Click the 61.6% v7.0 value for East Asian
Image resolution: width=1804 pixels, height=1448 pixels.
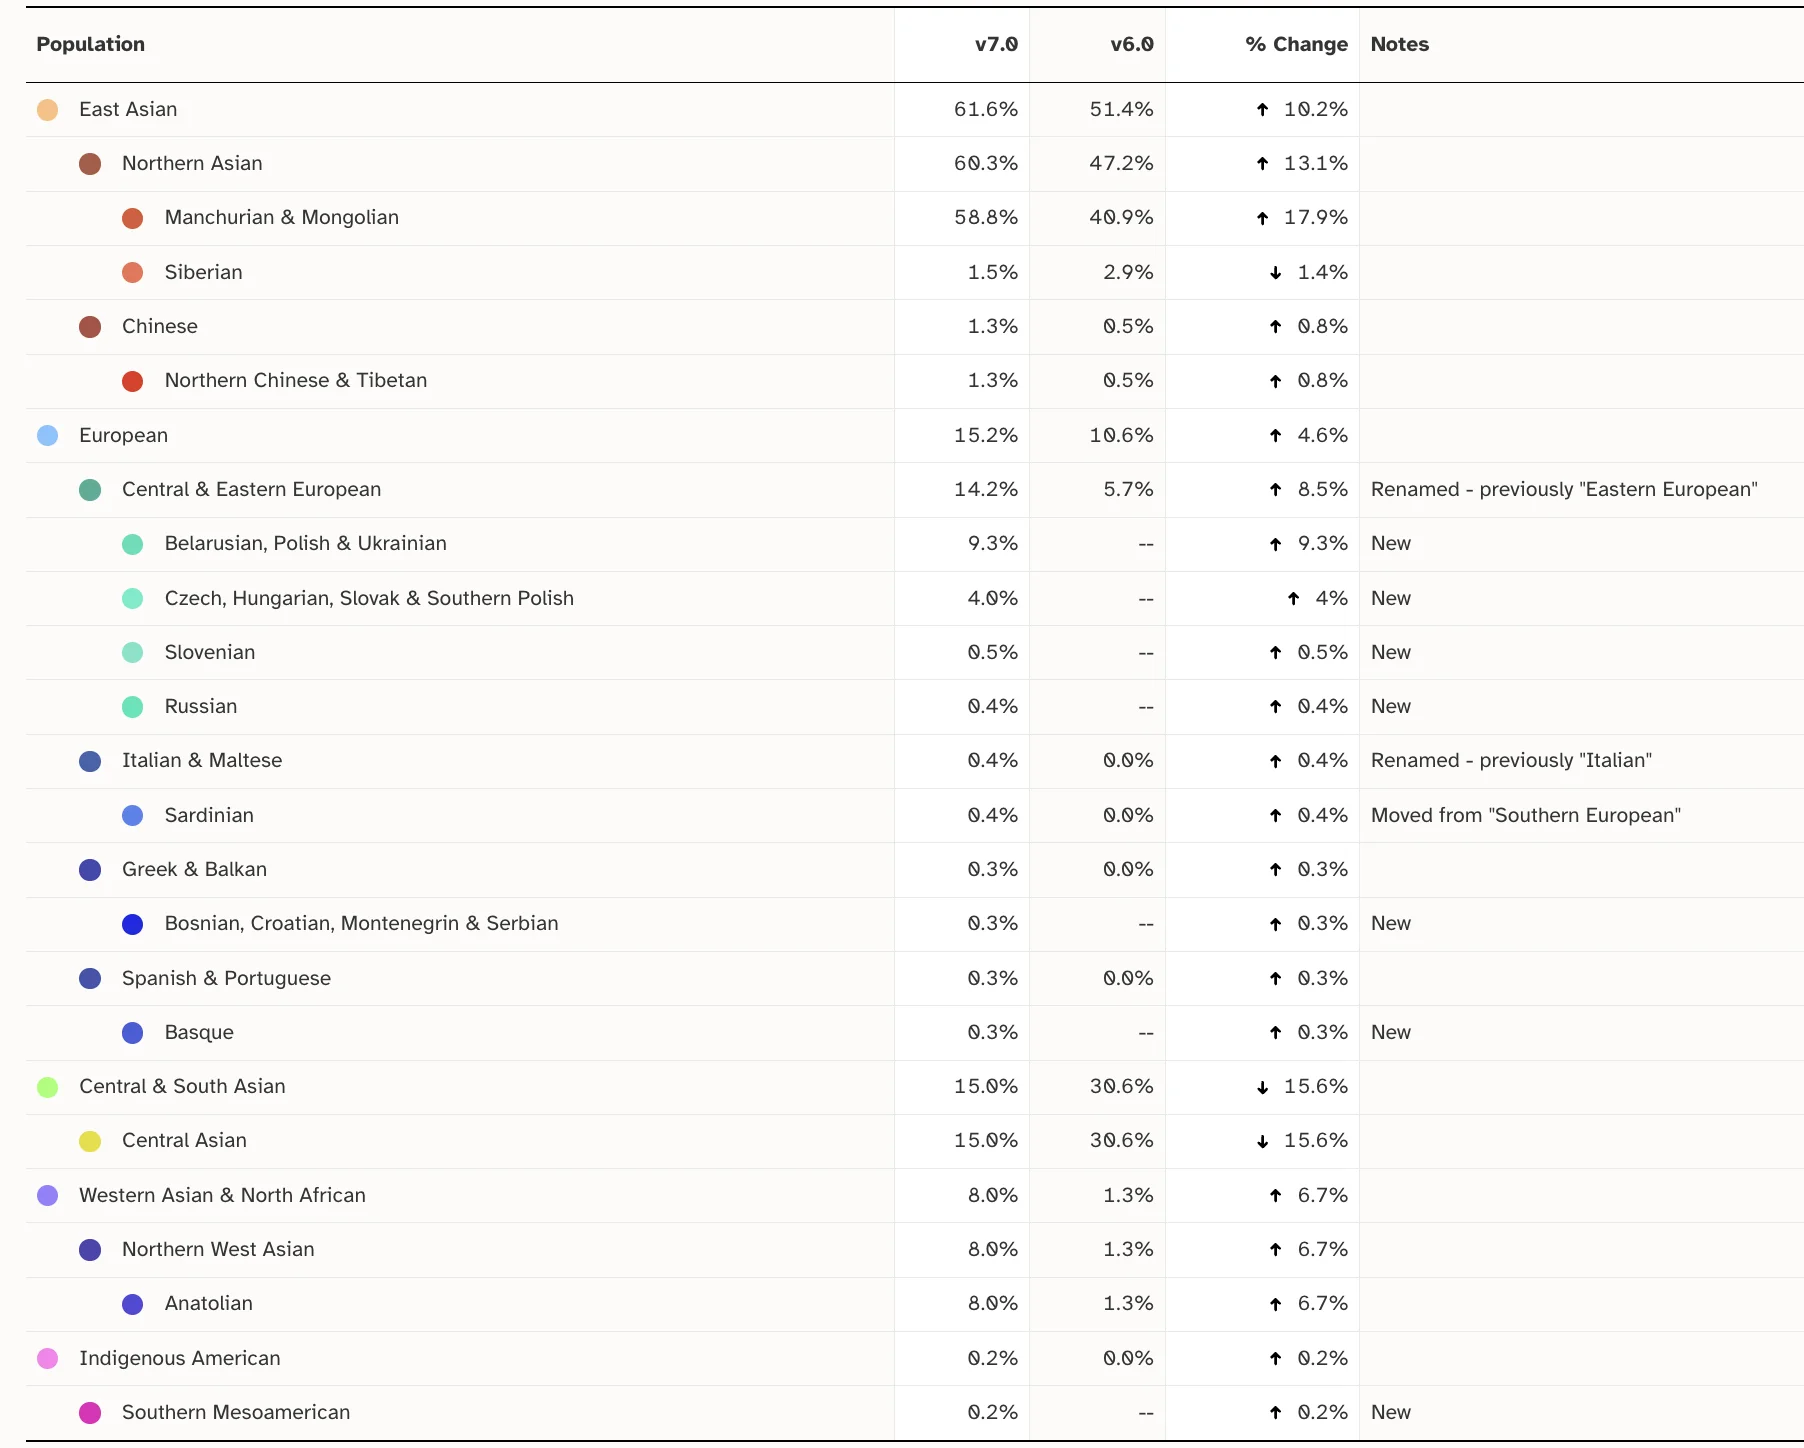(986, 109)
